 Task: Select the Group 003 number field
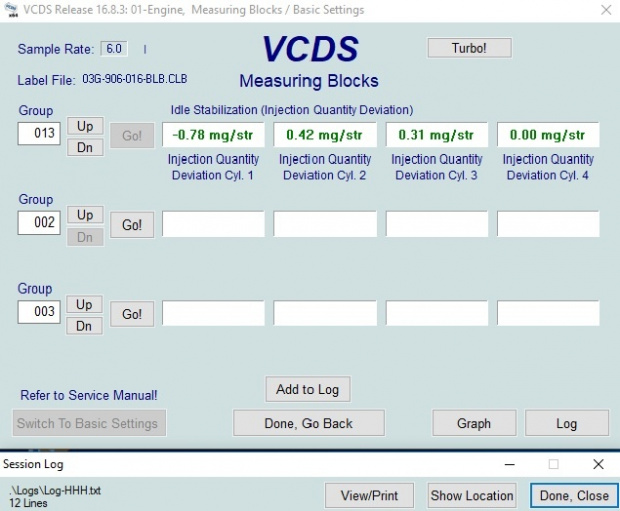coord(39,312)
